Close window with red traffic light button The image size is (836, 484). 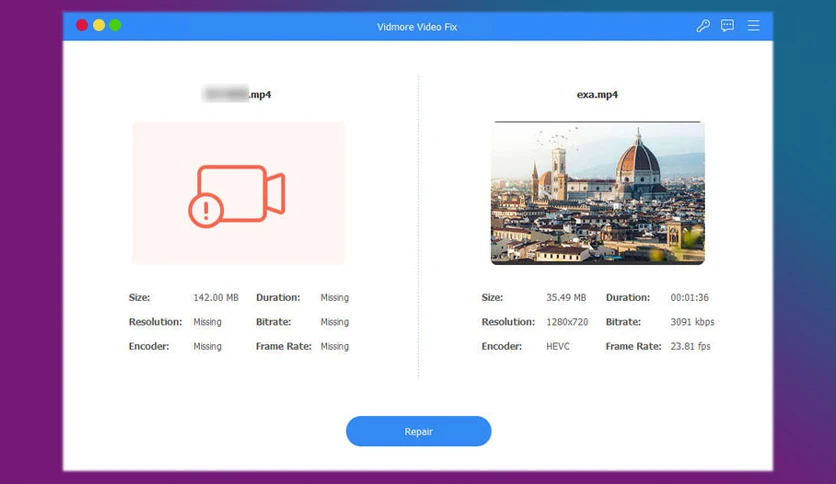click(x=82, y=25)
